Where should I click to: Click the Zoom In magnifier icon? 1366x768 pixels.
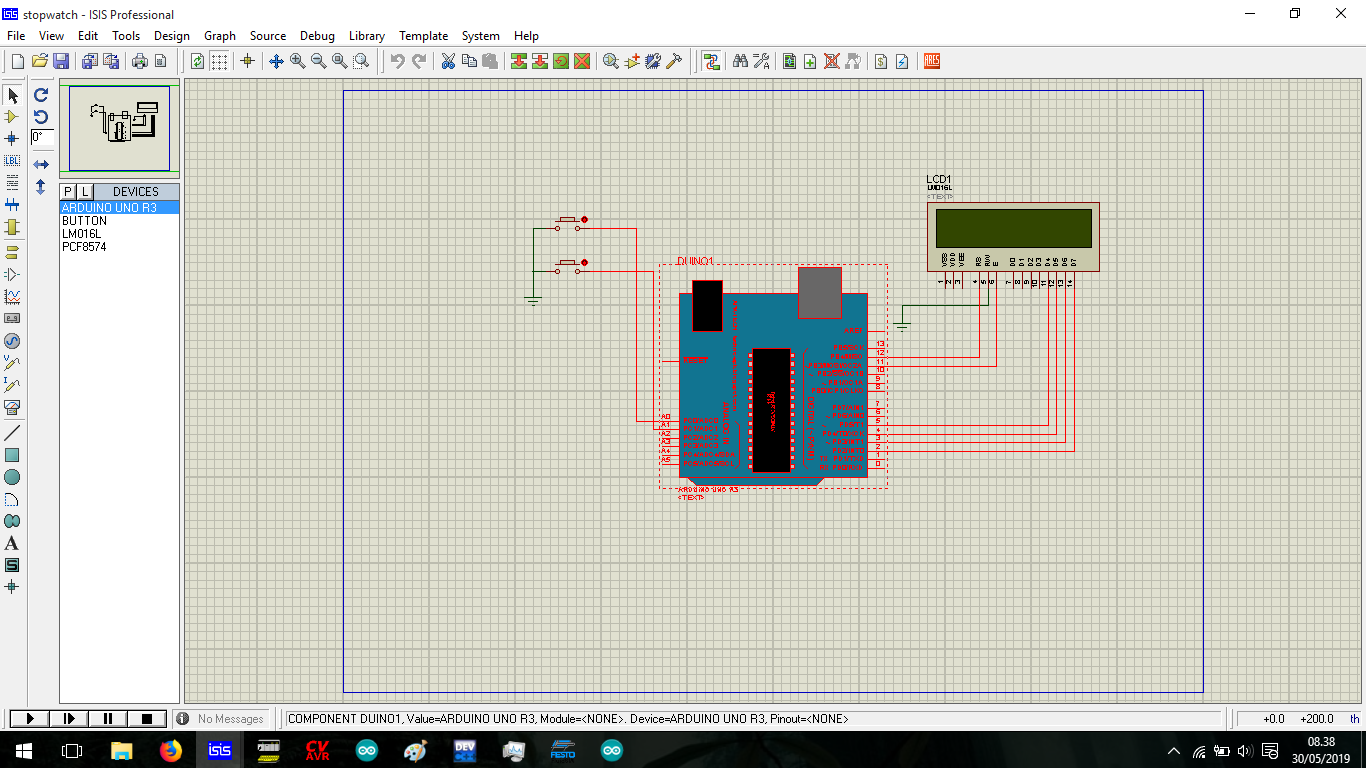(297, 61)
